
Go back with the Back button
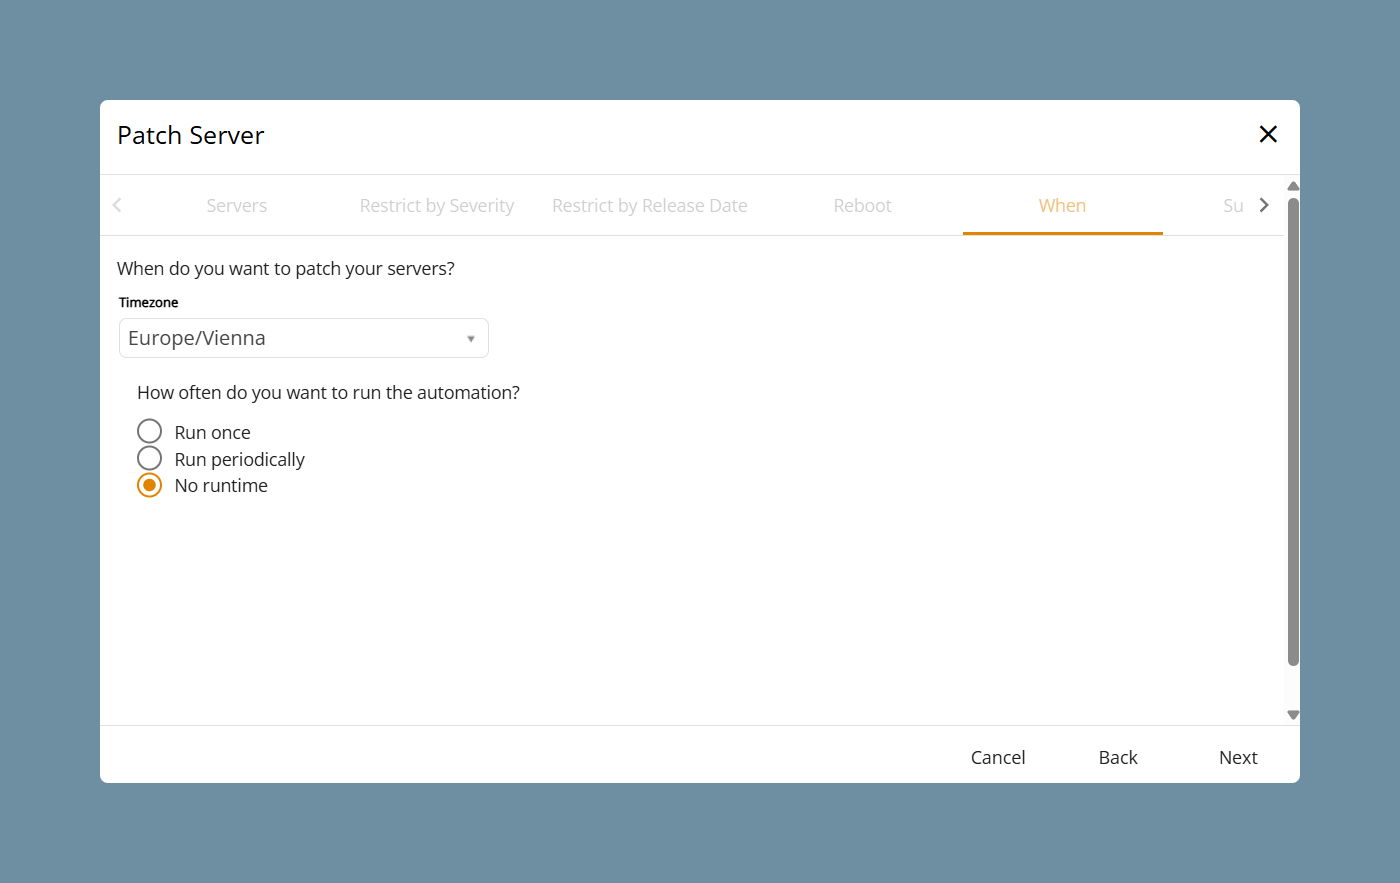[1118, 757]
